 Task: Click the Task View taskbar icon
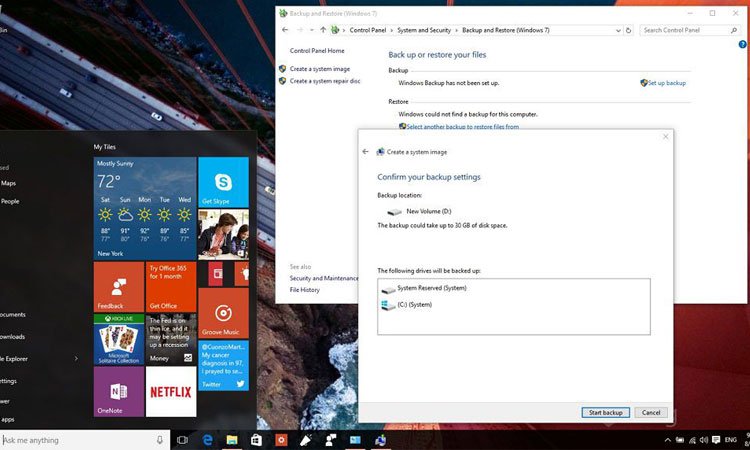pyautogui.click(x=183, y=440)
